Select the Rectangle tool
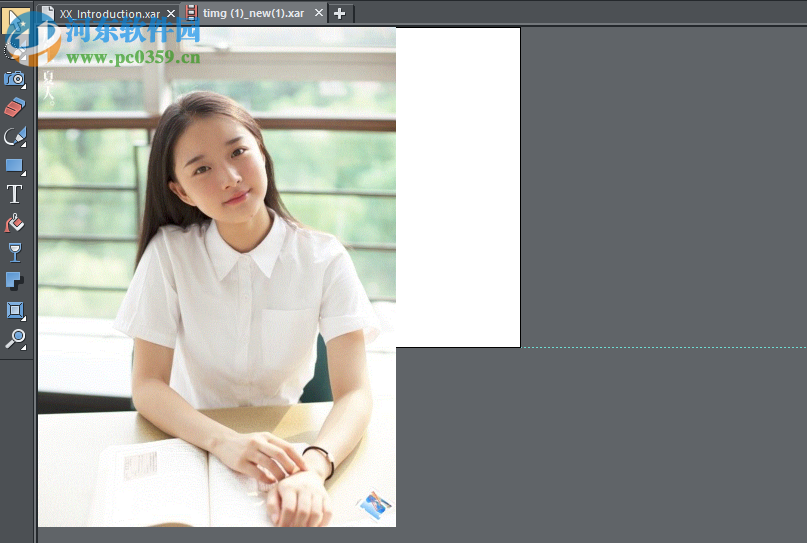Image resolution: width=807 pixels, height=543 pixels. click(15, 166)
